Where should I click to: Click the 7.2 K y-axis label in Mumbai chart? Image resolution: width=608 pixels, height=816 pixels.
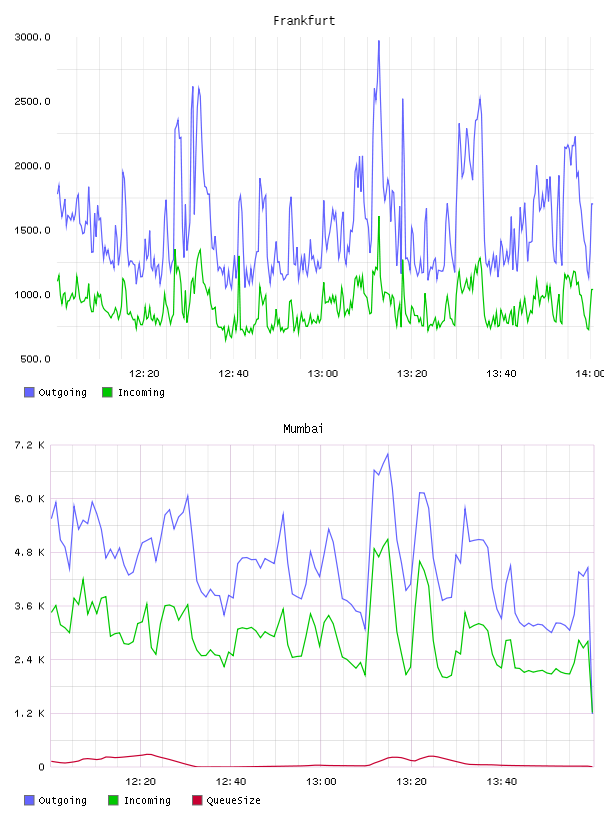tap(30, 445)
